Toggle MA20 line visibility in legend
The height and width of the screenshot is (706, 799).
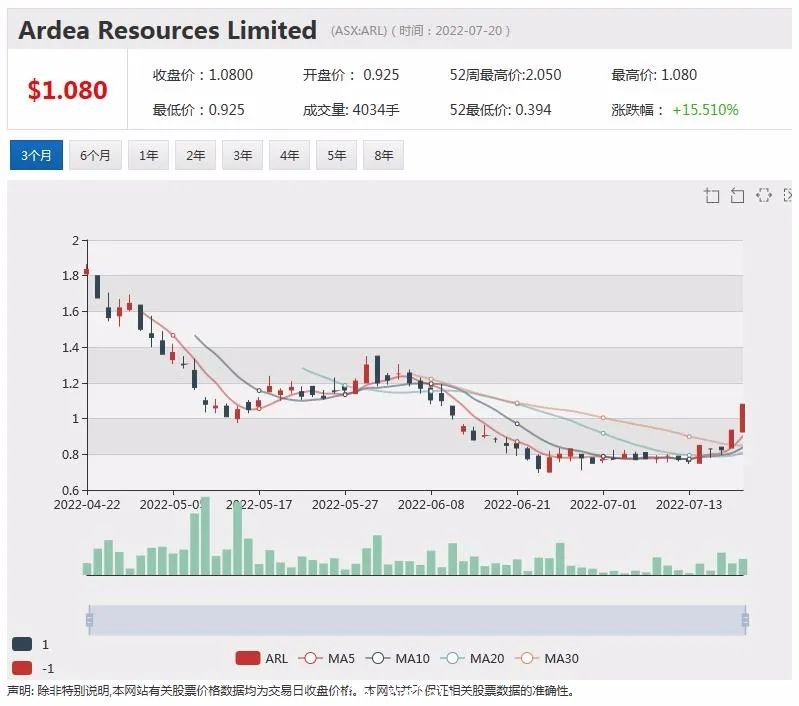(472, 658)
